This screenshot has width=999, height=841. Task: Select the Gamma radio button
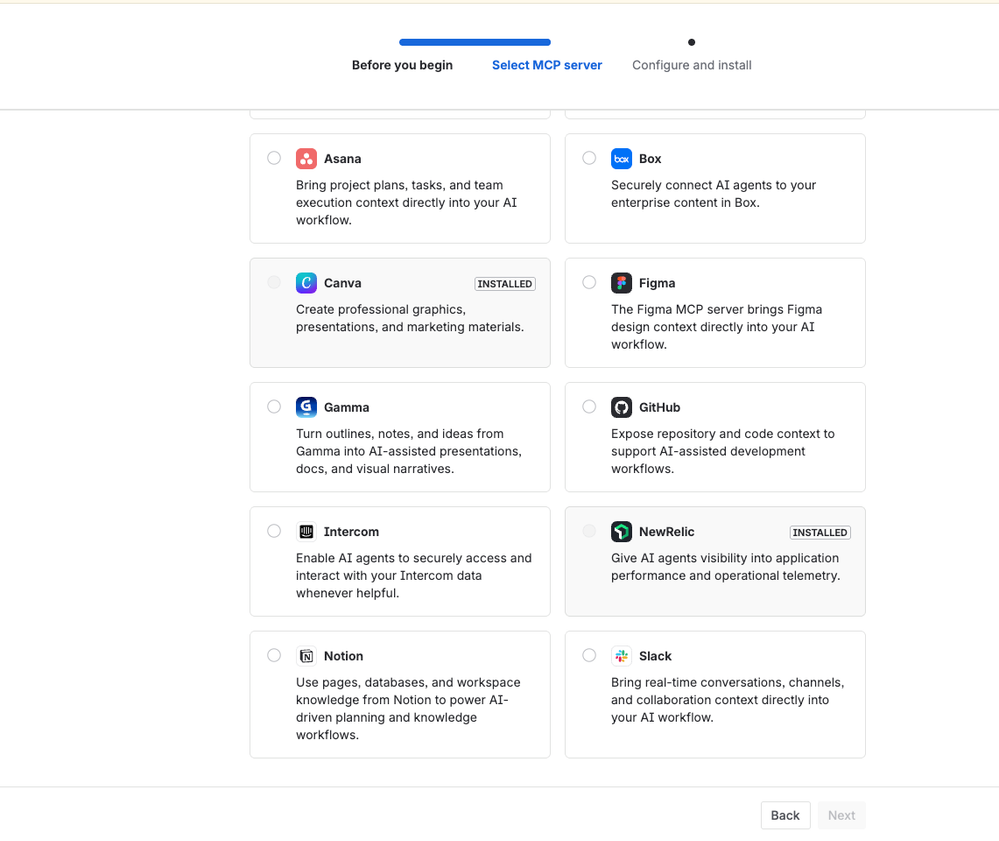coord(274,406)
